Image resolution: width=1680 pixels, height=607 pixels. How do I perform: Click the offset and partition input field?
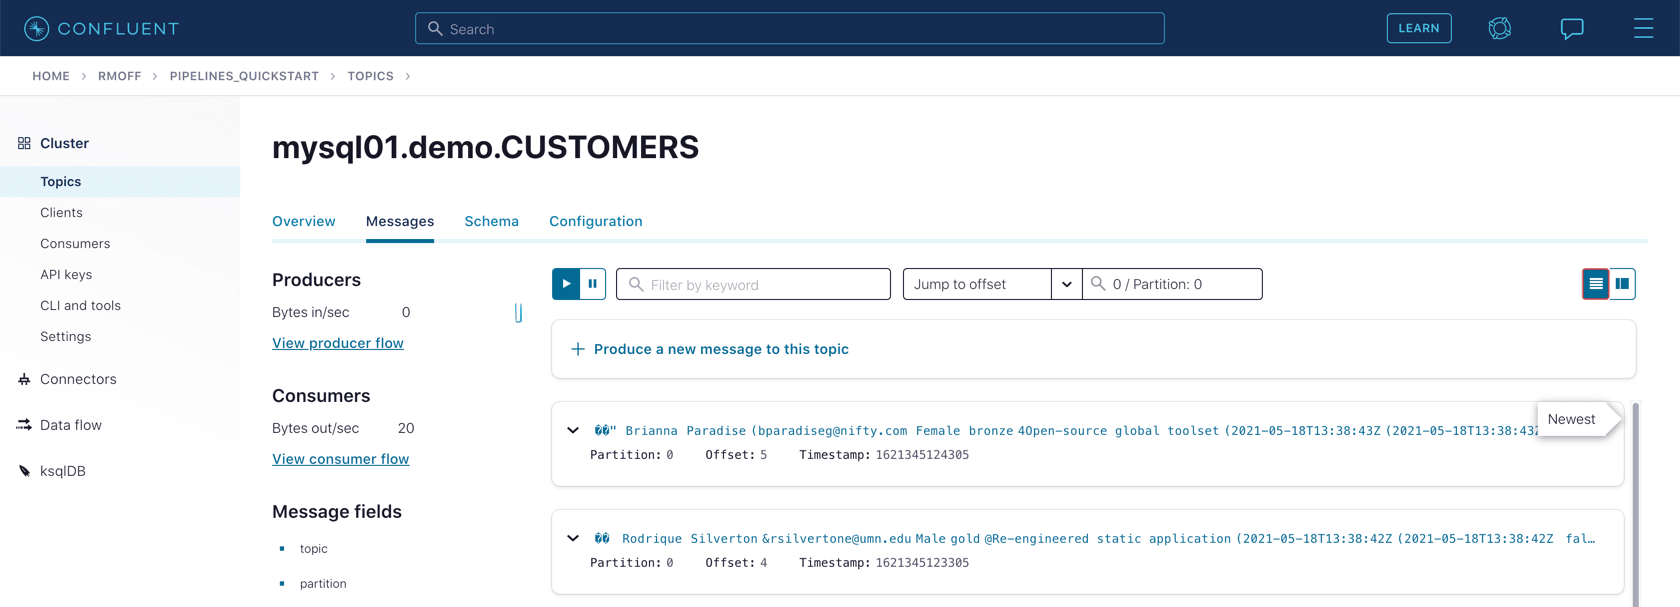(x=1172, y=284)
